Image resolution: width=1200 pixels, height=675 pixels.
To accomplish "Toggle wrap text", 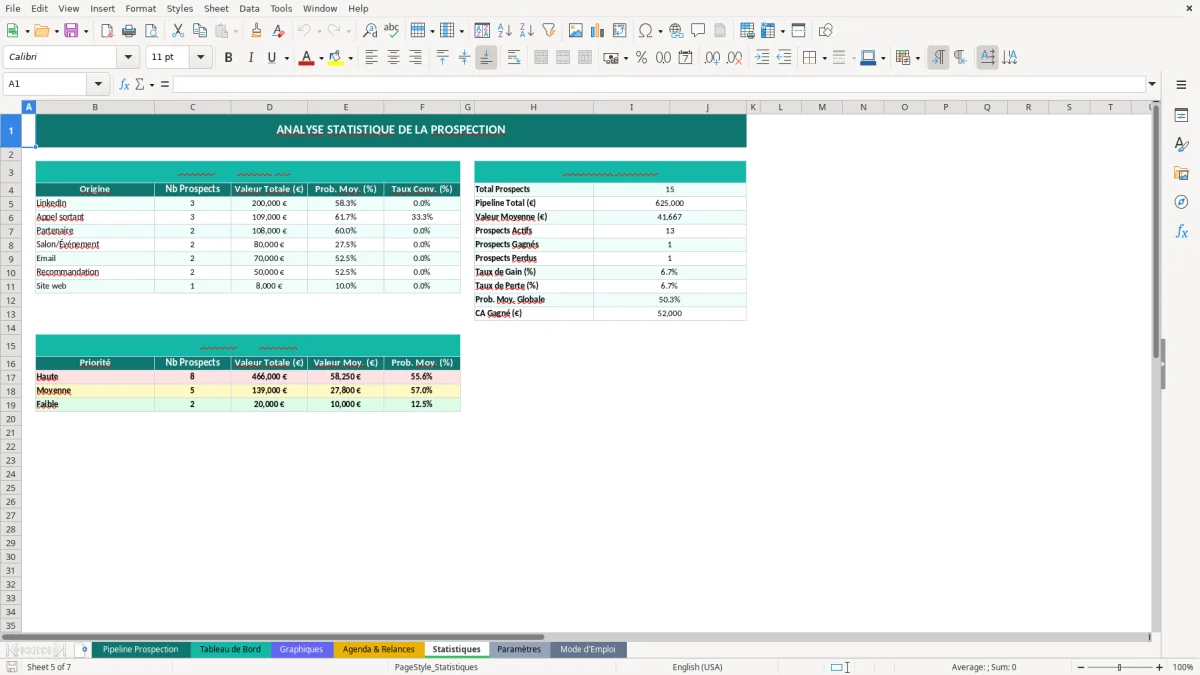I will (514, 58).
